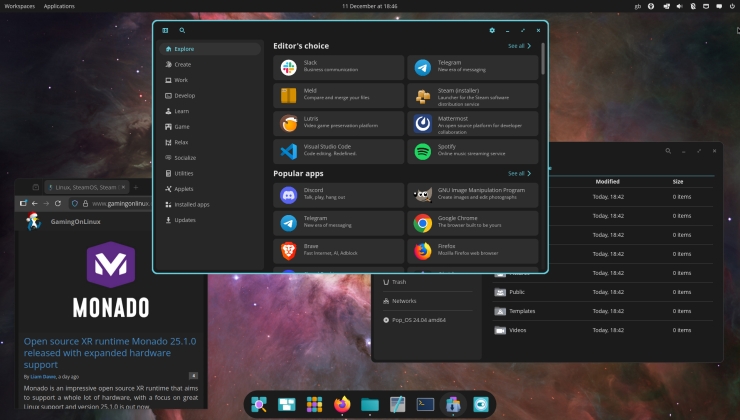Switch to the Installed apps category
Viewport: 740px width, 420px height.
pyautogui.click(x=190, y=204)
